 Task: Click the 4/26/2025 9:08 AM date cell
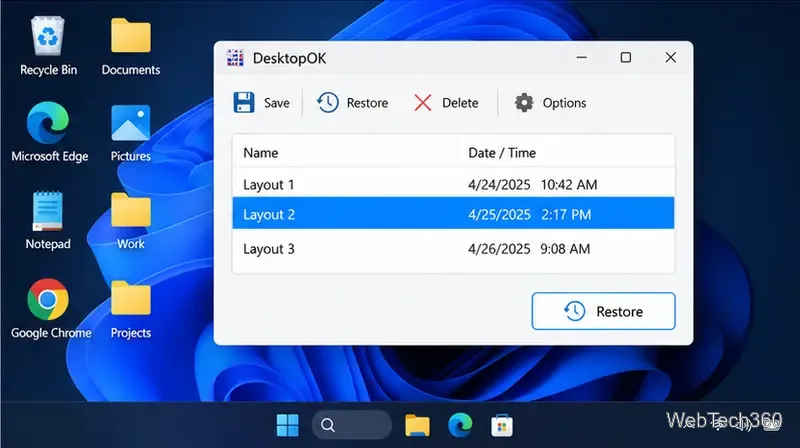point(529,249)
